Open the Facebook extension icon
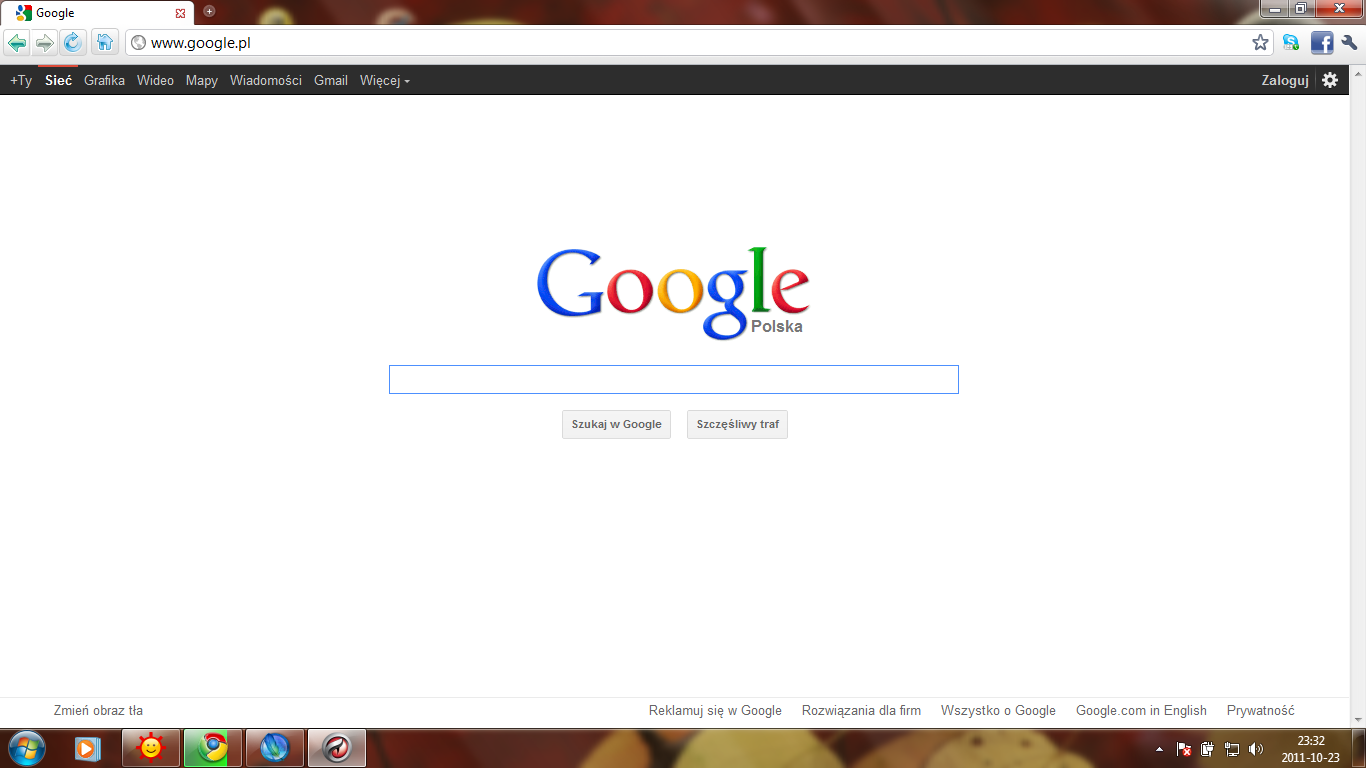The width and height of the screenshot is (1366, 768). point(1322,43)
